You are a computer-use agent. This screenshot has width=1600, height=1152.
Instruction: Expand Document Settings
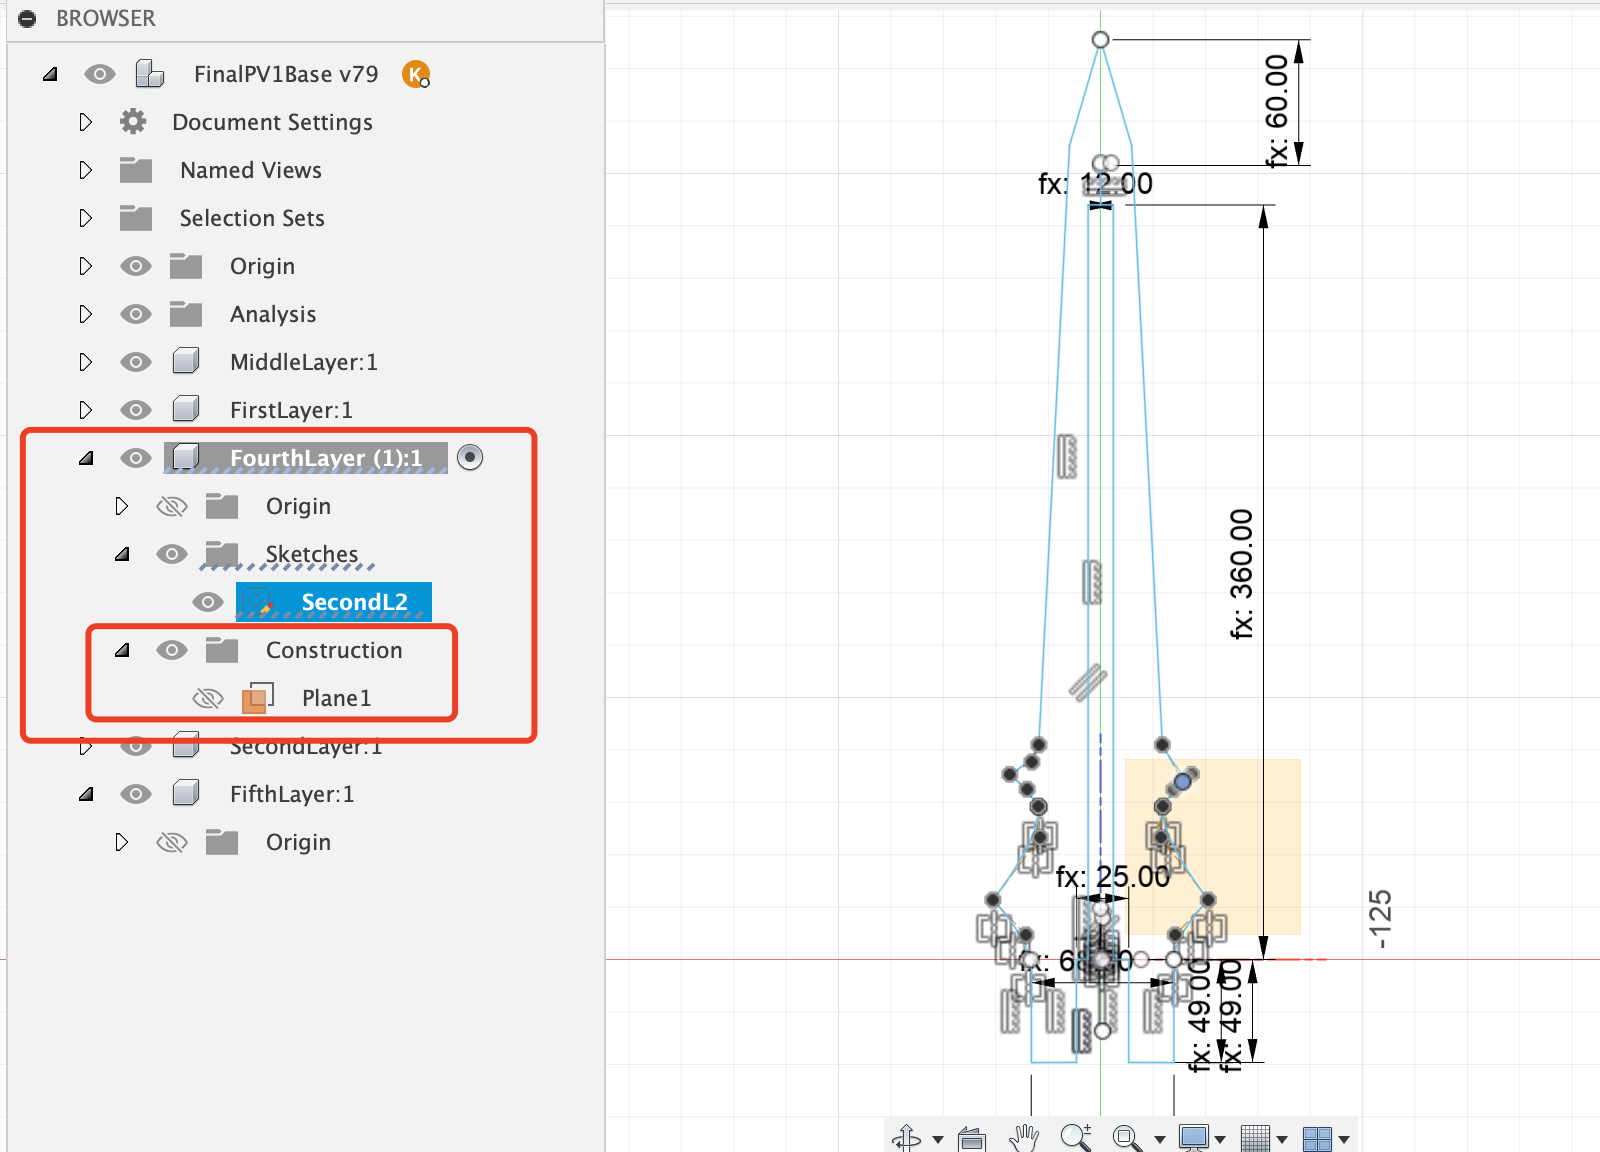click(86, 122)
